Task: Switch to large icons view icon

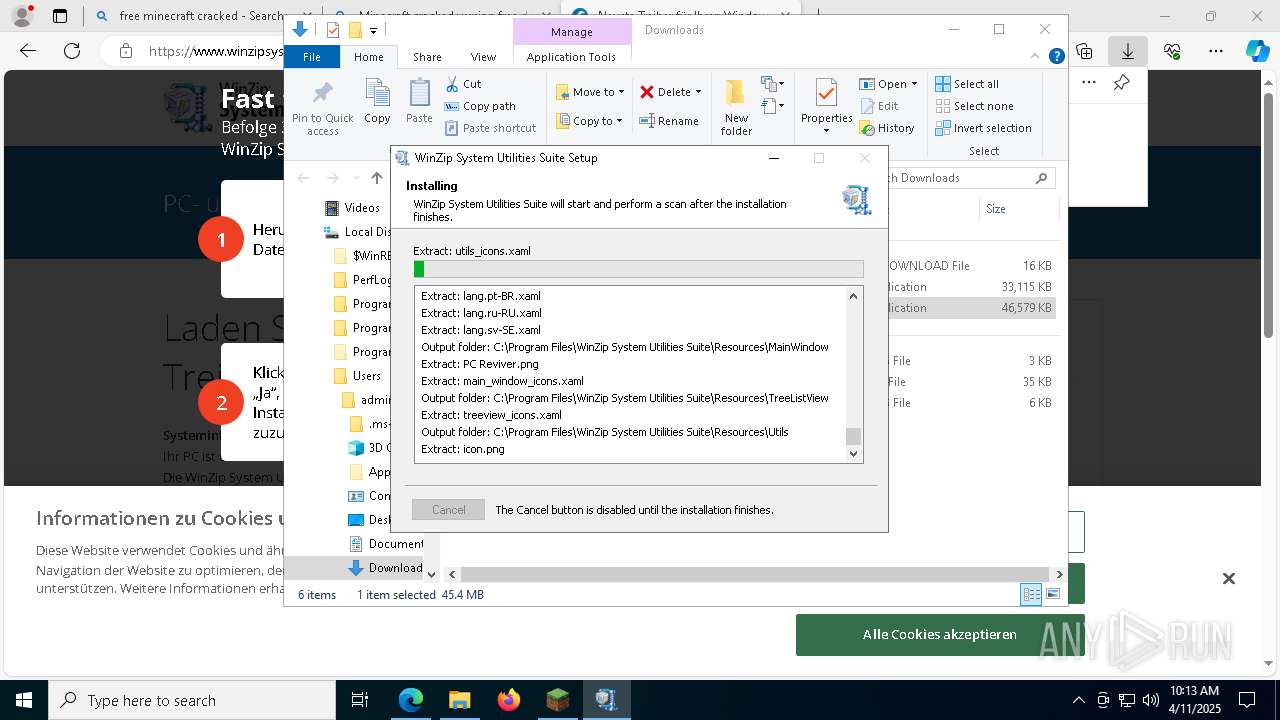Action: coord(1052,594)
